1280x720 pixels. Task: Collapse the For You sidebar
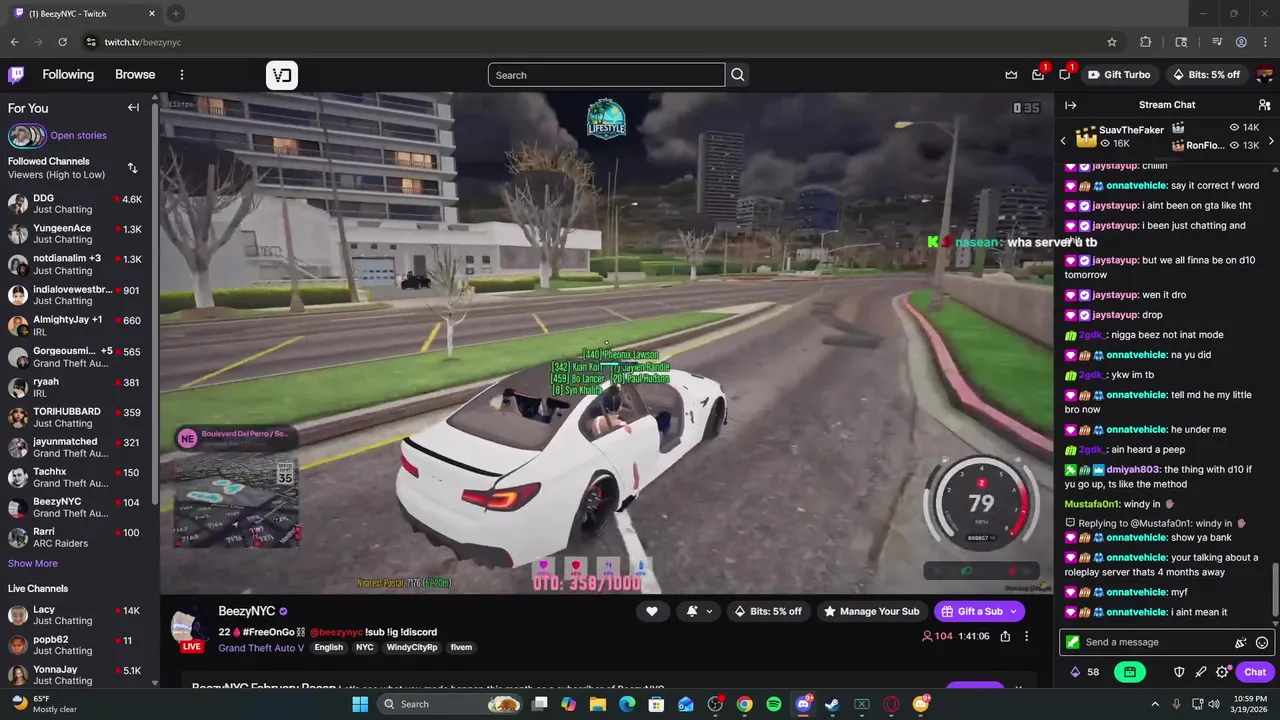tap(133, 108)
